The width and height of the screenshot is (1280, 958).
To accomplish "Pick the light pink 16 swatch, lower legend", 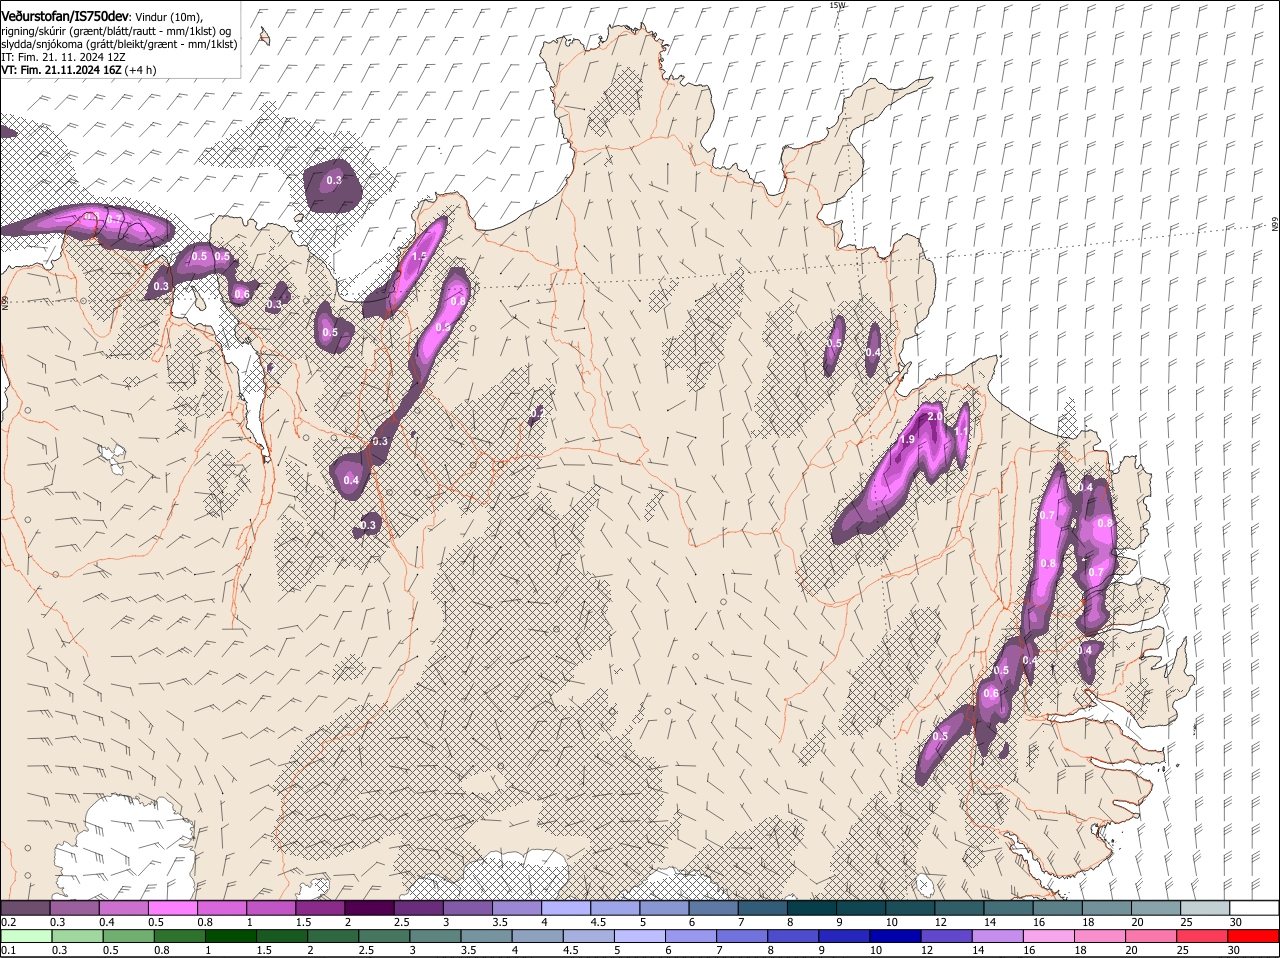I will tap(1049, 936).
